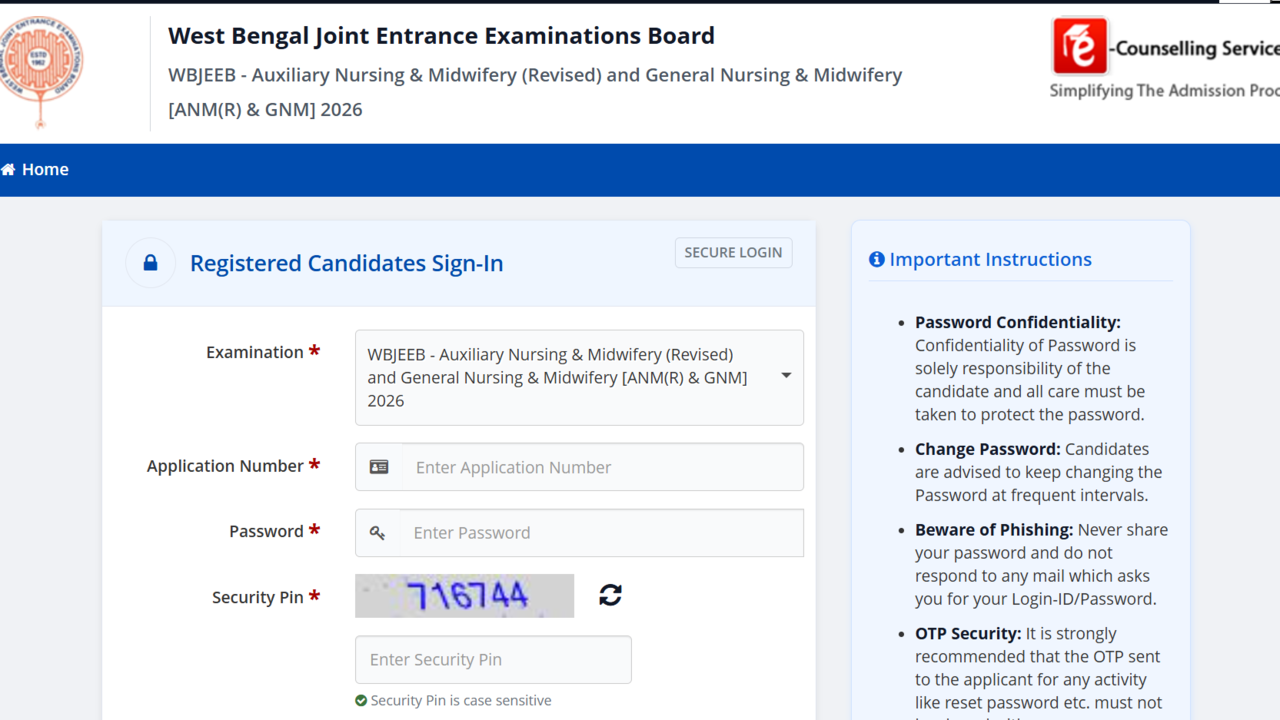Image resolution: width=1280 pixels, height=720 pixels.
Task: Click the key icon before the Password field
Action: (x=377, y=533)
